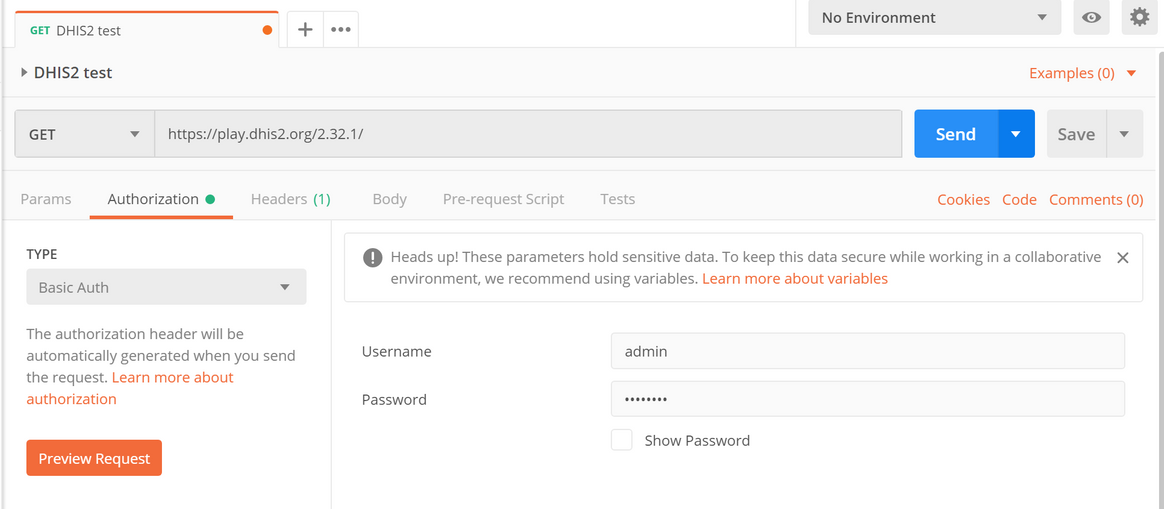The image size is (1164, 509).
Task: Open manage environments gear icon
Action: [x=1139, y=18]
